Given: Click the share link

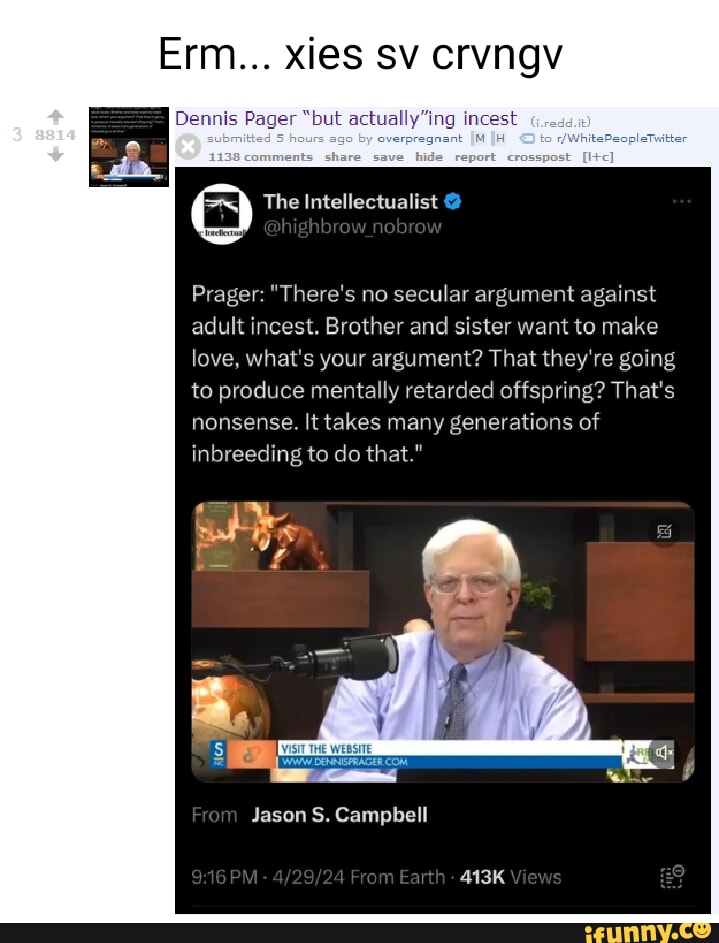Looking at the screenshot, I should tap(343, 157).
